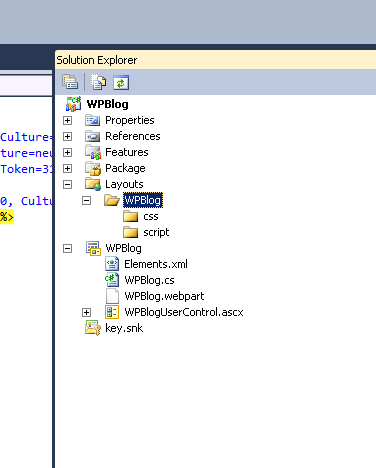Click the Elements.xml file icon

pyautogui.click(x=112, y=264)
